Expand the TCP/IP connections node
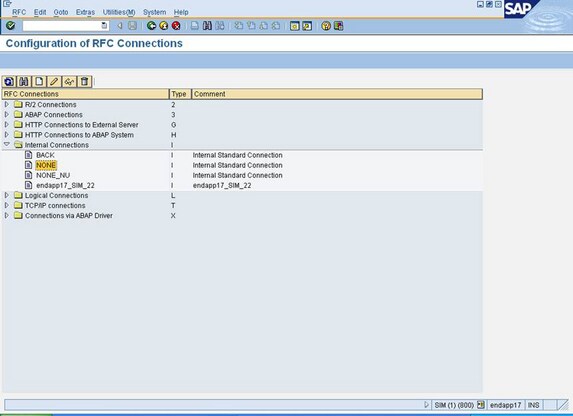573x416 pixels. [x=7, y=205]
